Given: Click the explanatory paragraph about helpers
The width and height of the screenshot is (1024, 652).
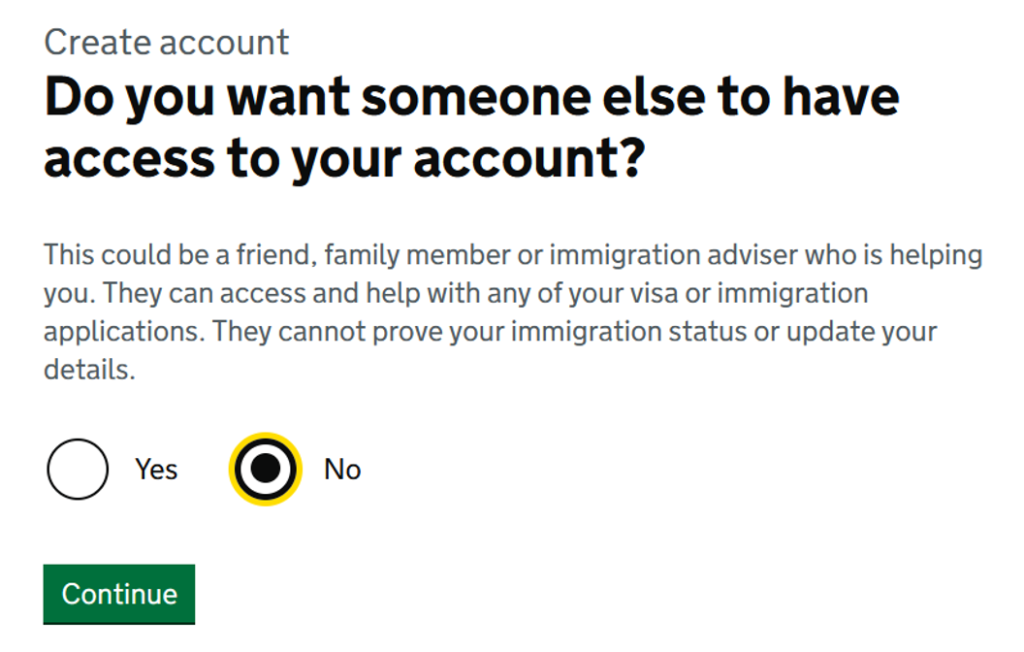Looking at the screenshot, I should coord(512,312).
